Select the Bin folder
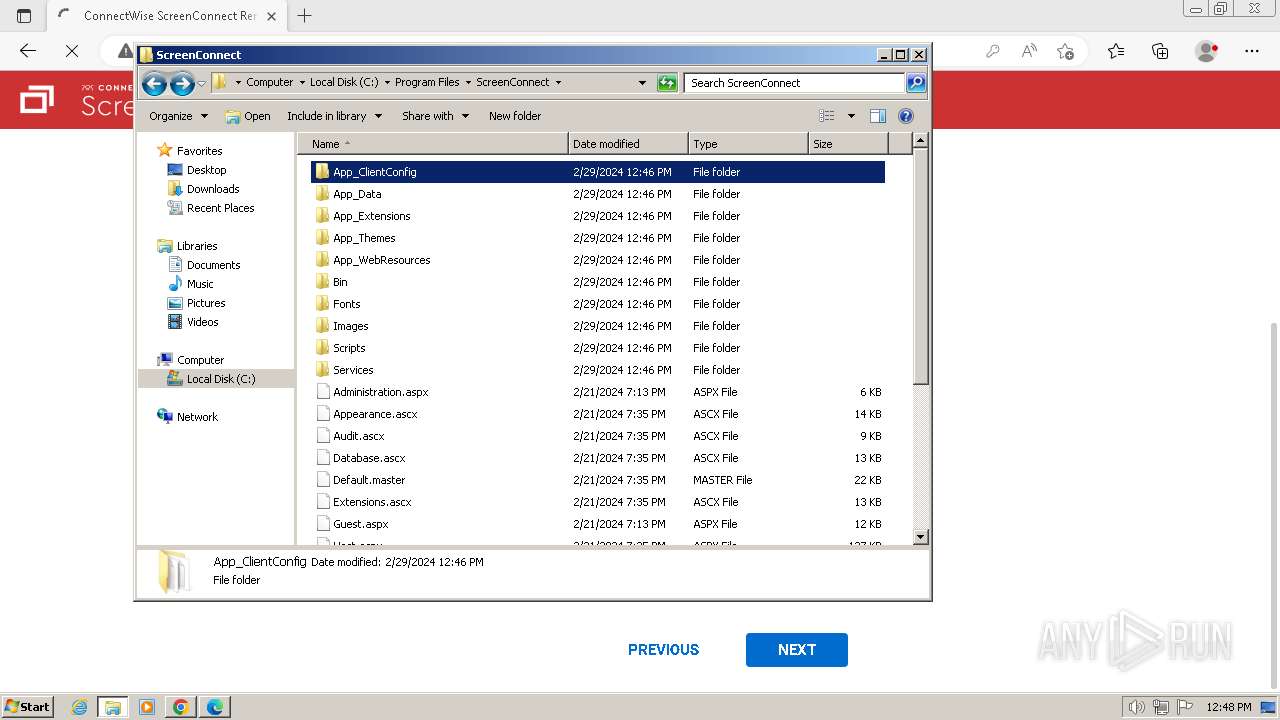Viewport: 1280px width, 720px height. pyautogui.click(x=598, y=282)
